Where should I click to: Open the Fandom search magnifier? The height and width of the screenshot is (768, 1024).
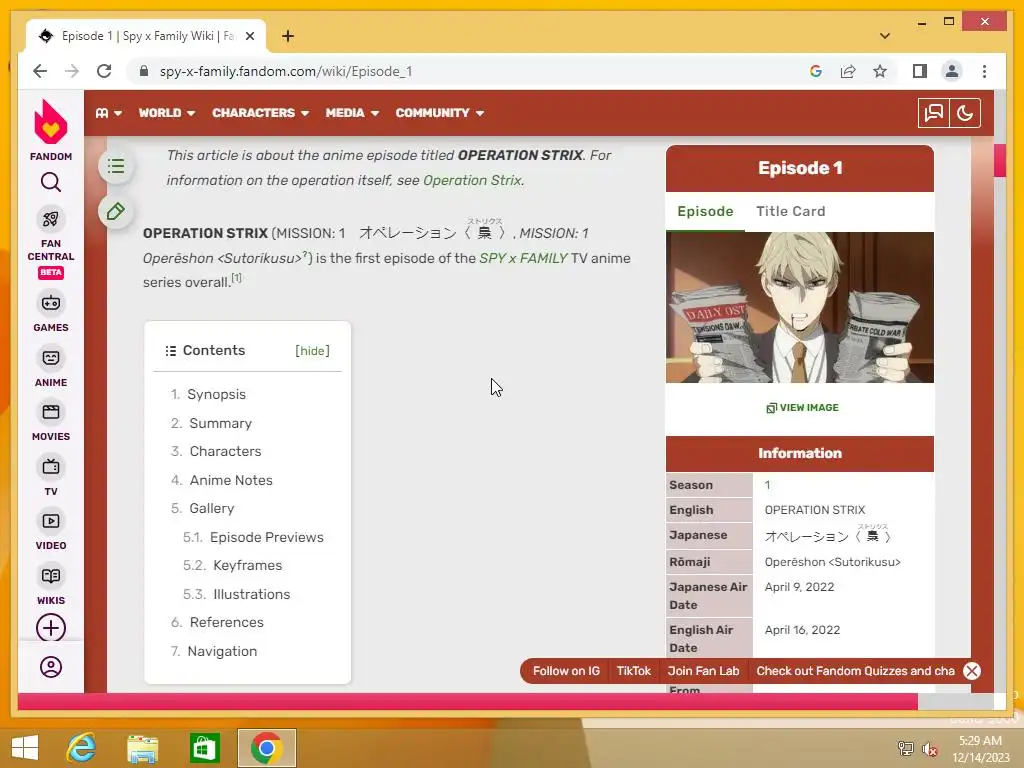coord(51,182)
